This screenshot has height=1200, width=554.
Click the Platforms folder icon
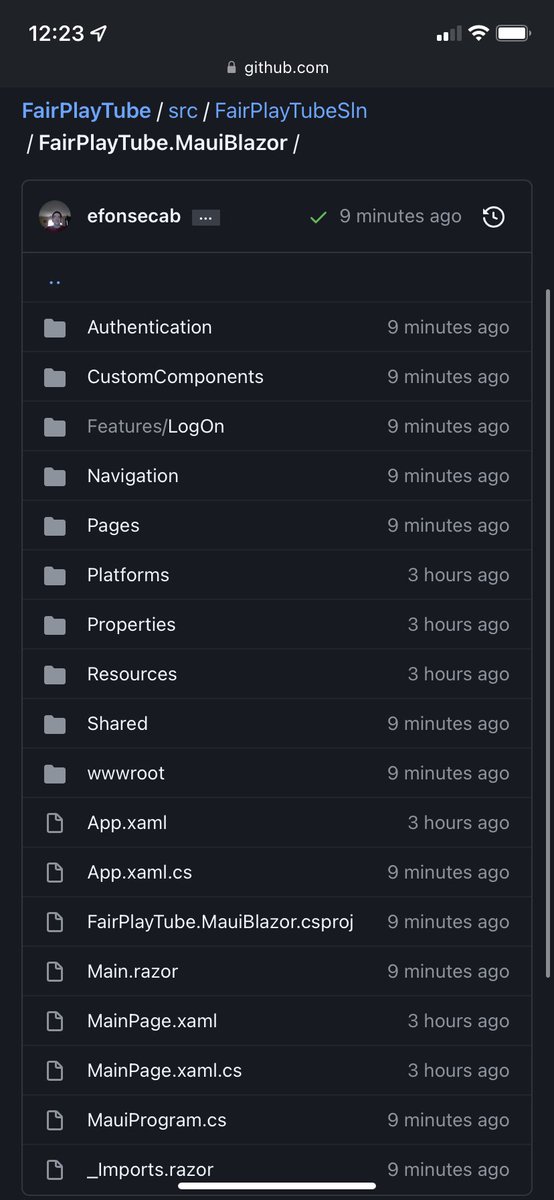(55, 575)
